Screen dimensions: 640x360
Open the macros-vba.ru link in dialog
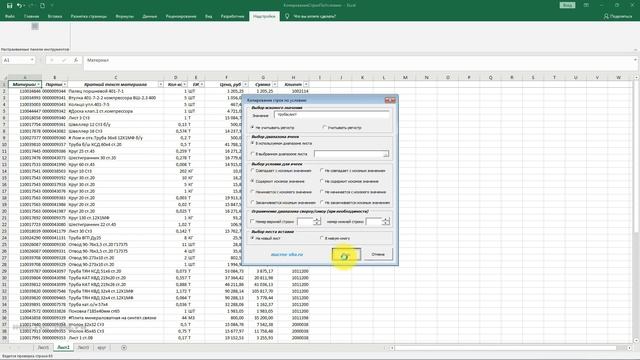(287, 254)
